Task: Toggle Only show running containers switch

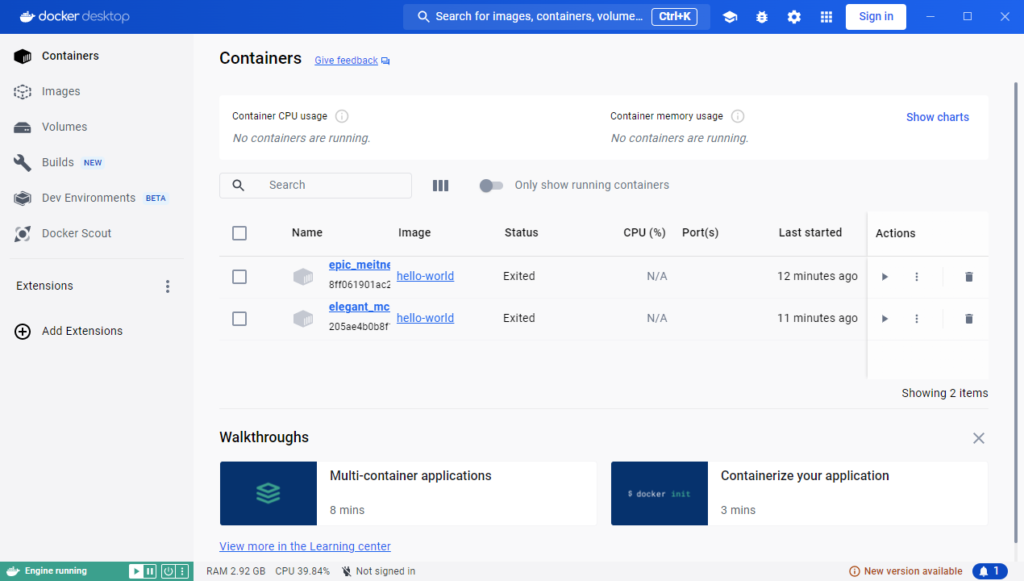Action: pos(491,185)
